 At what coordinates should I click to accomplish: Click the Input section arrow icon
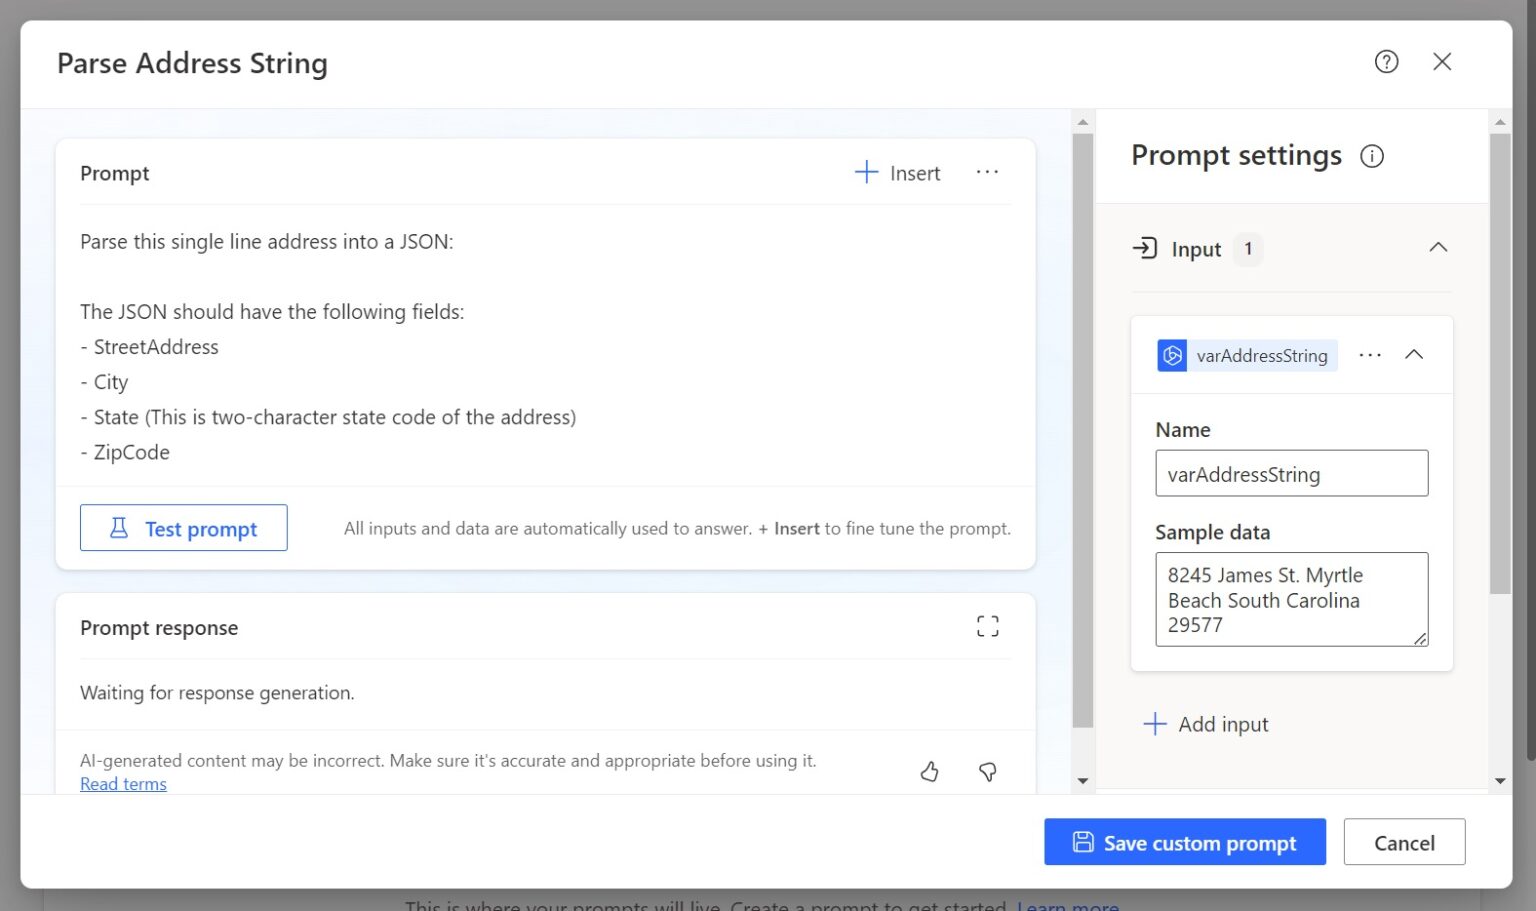[x=1438, y=247]
